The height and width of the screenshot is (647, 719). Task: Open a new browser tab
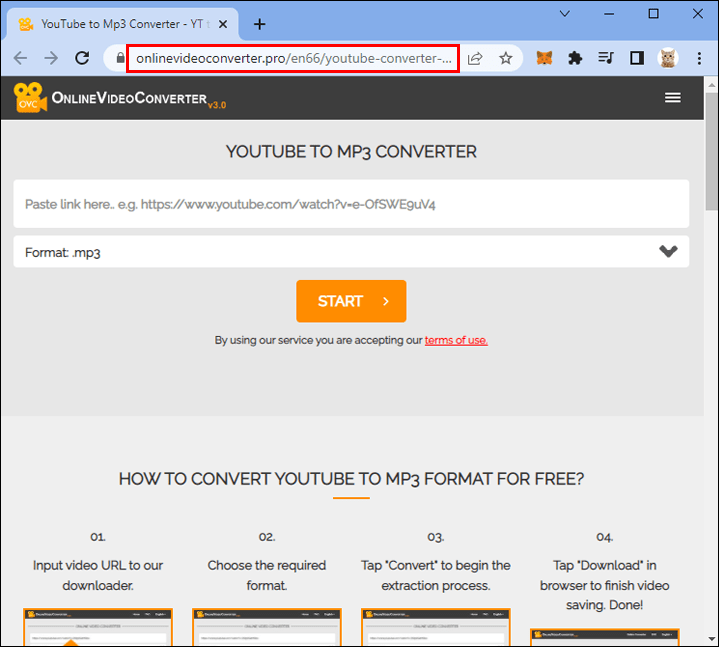[x=260, y=24]
